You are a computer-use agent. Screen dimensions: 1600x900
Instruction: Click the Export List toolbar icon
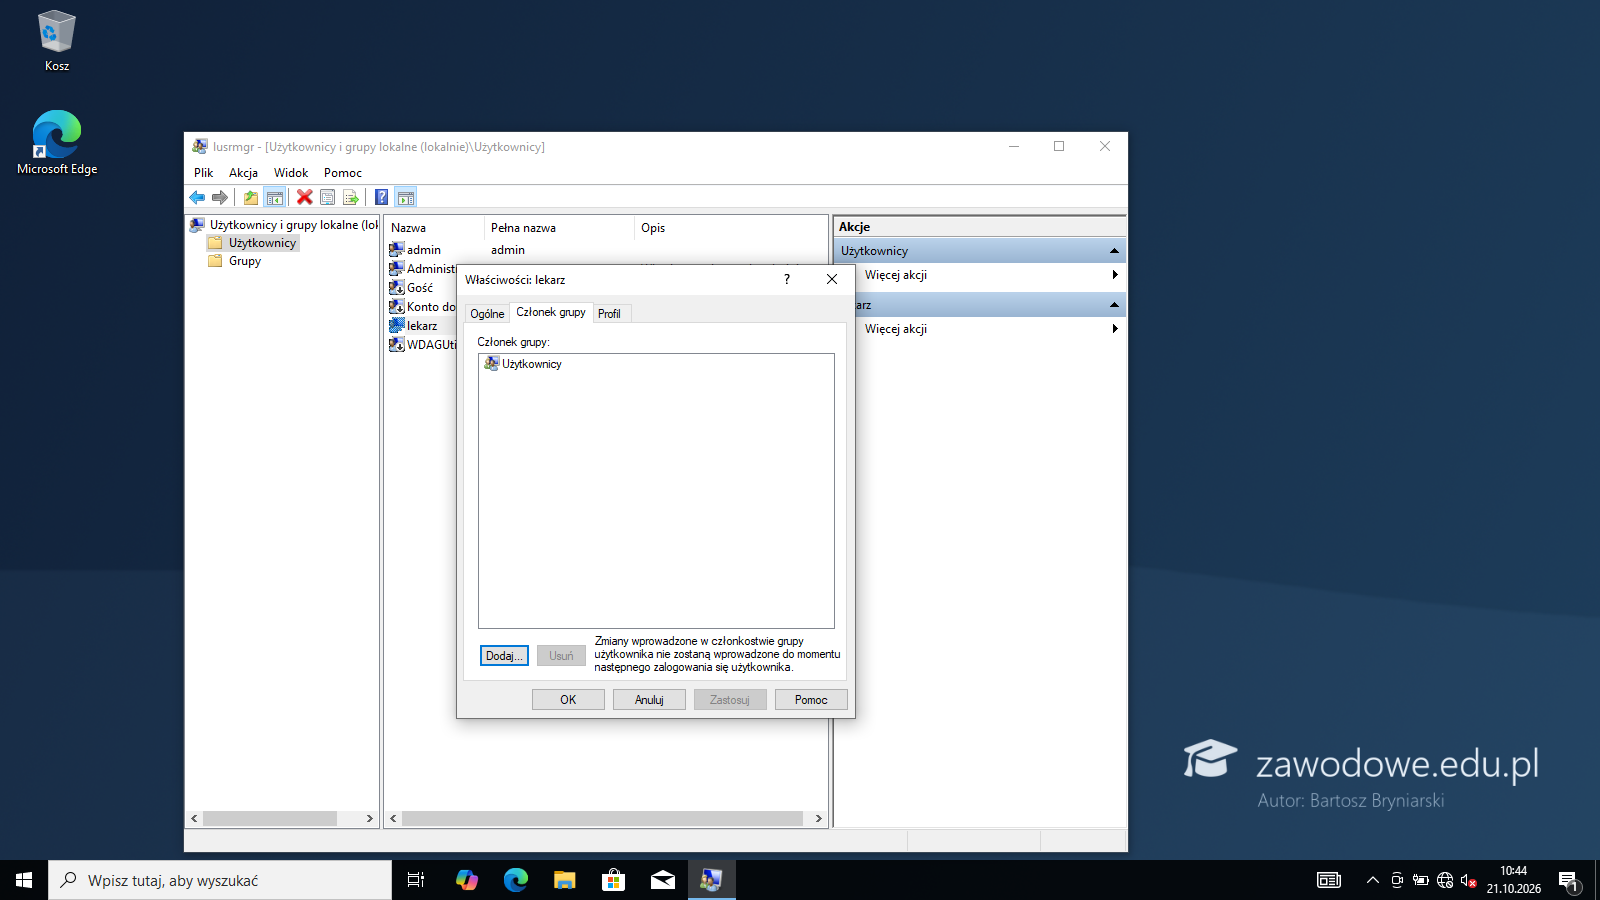(351, 197)
